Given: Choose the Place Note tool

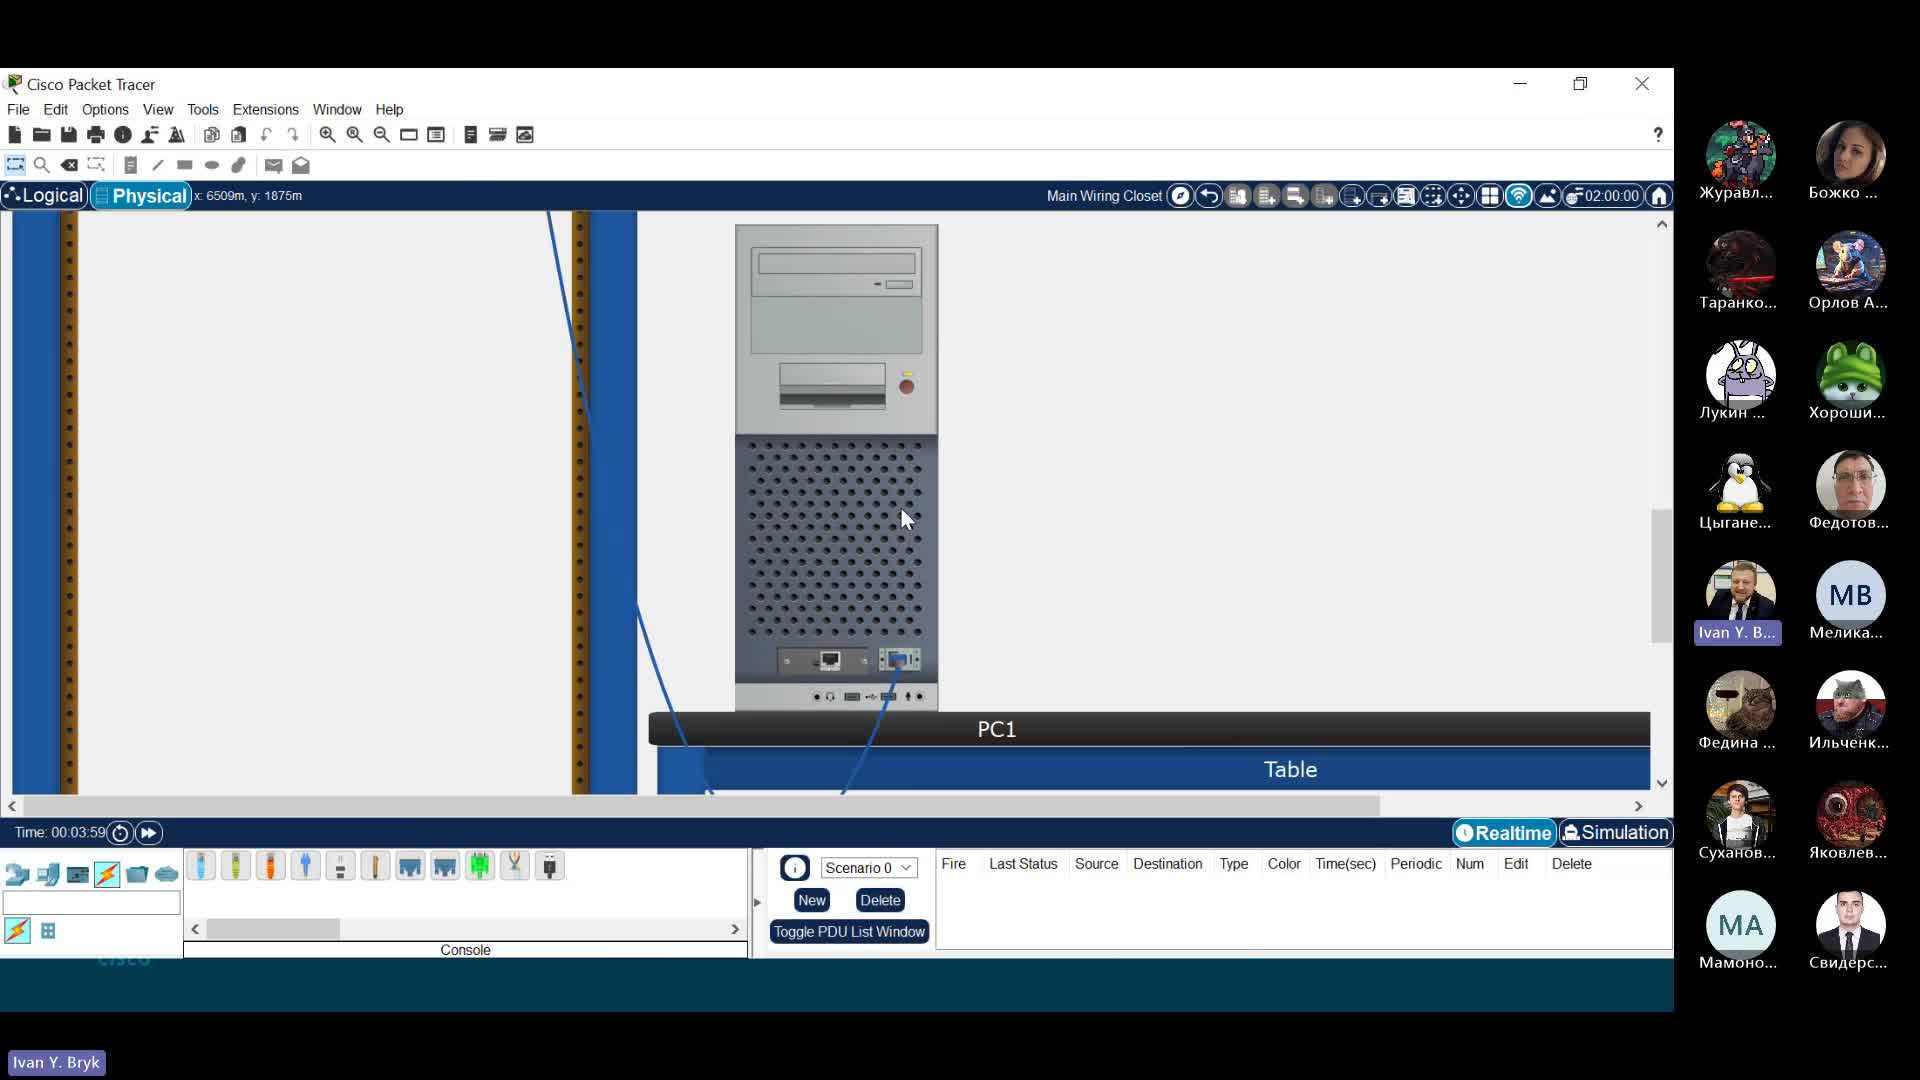Looking at the screenshot, I should [131, 165].
